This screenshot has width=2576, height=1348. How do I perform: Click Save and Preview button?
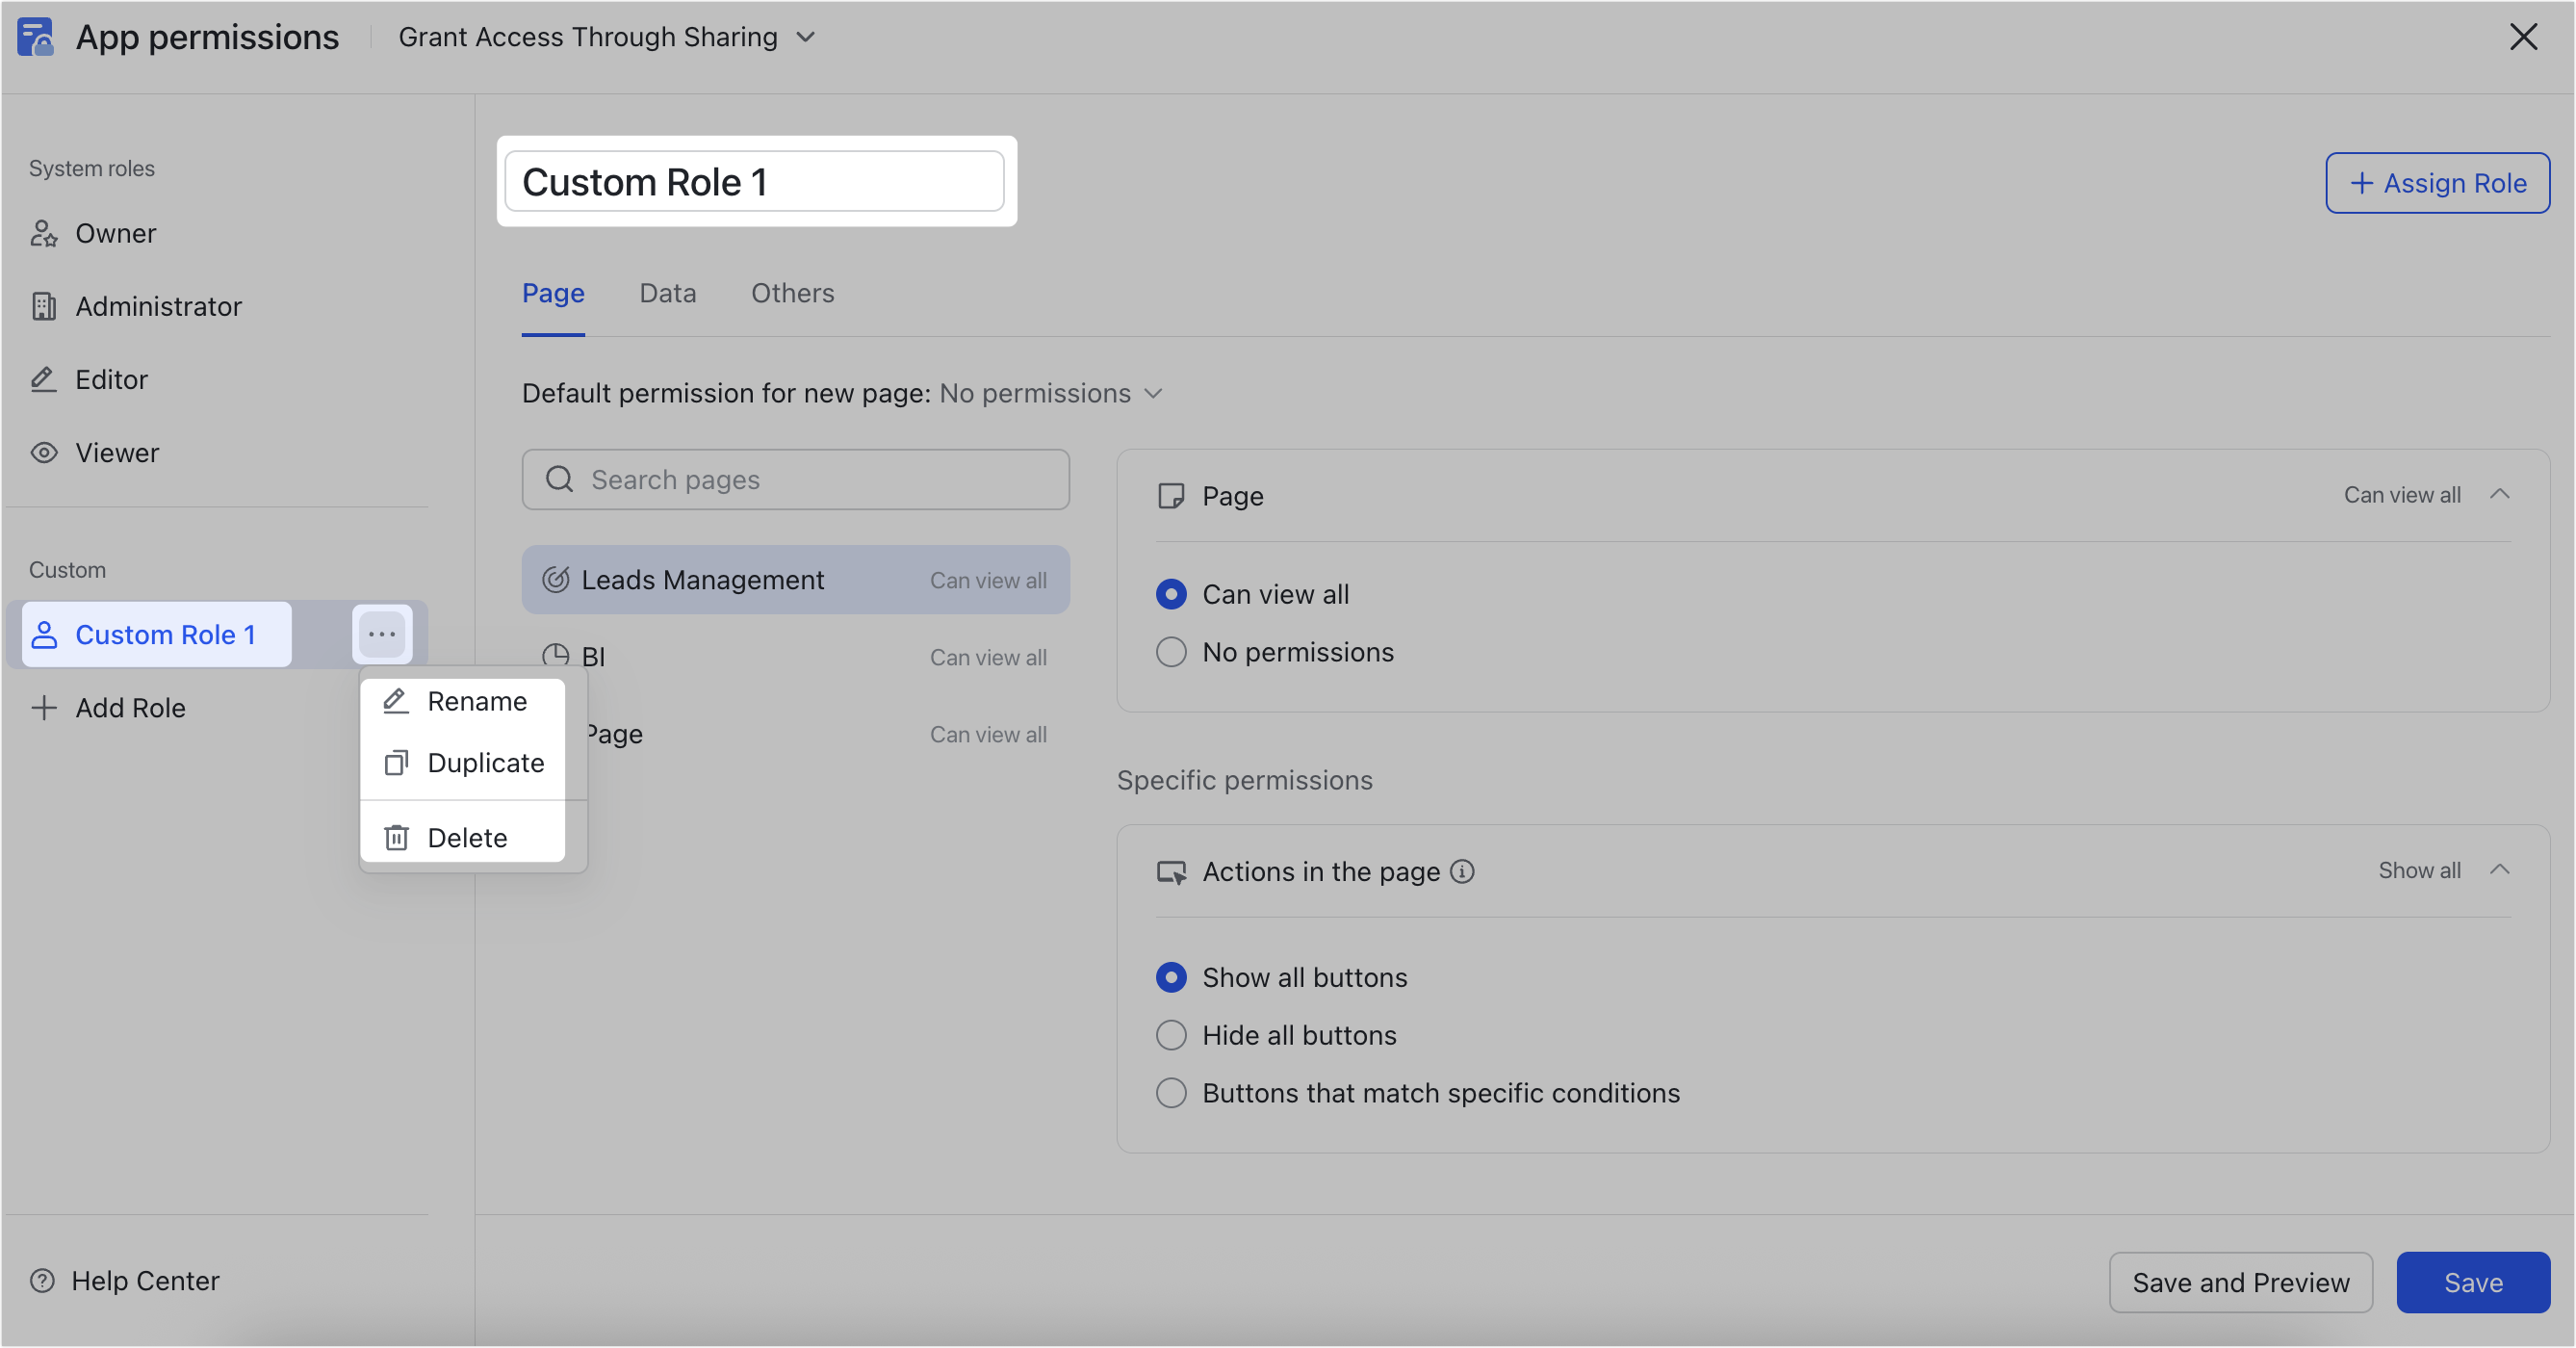tap(2240, 1282)
